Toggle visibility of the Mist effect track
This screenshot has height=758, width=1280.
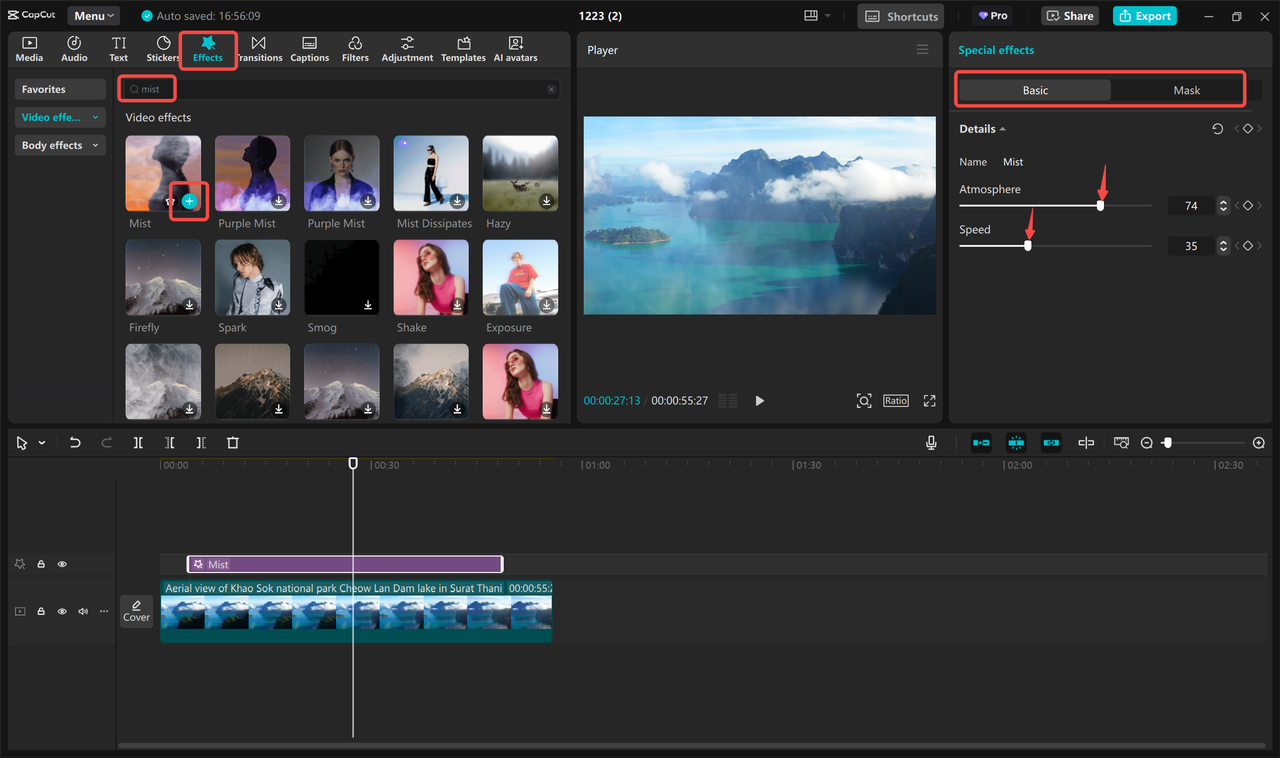coord(62,564)
